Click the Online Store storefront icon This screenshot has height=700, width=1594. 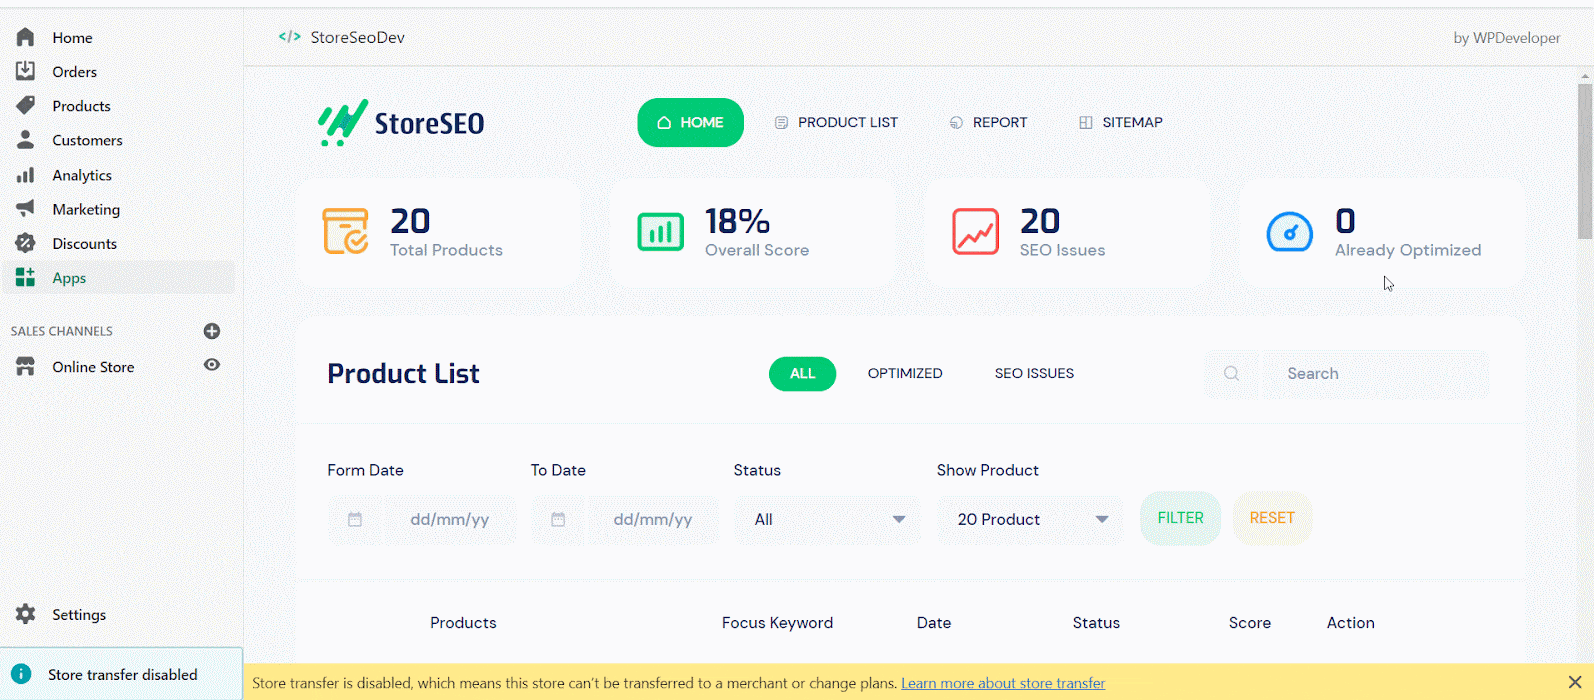click(x=26, y=367)
